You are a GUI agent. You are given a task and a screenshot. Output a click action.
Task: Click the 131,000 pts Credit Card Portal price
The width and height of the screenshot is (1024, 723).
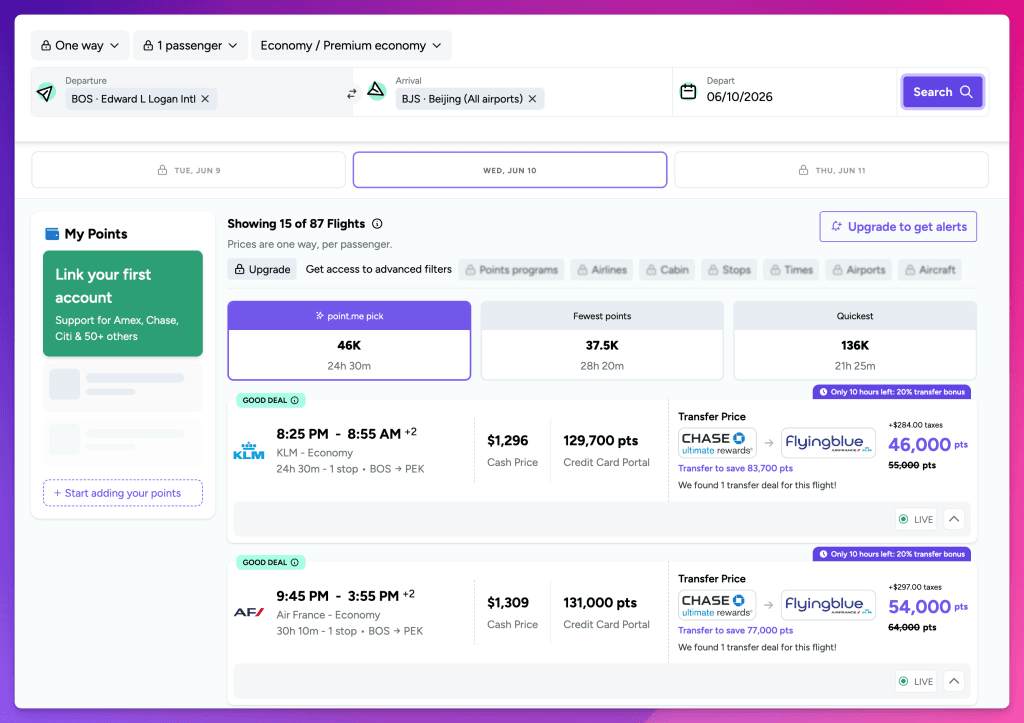[x=600, y=603]
